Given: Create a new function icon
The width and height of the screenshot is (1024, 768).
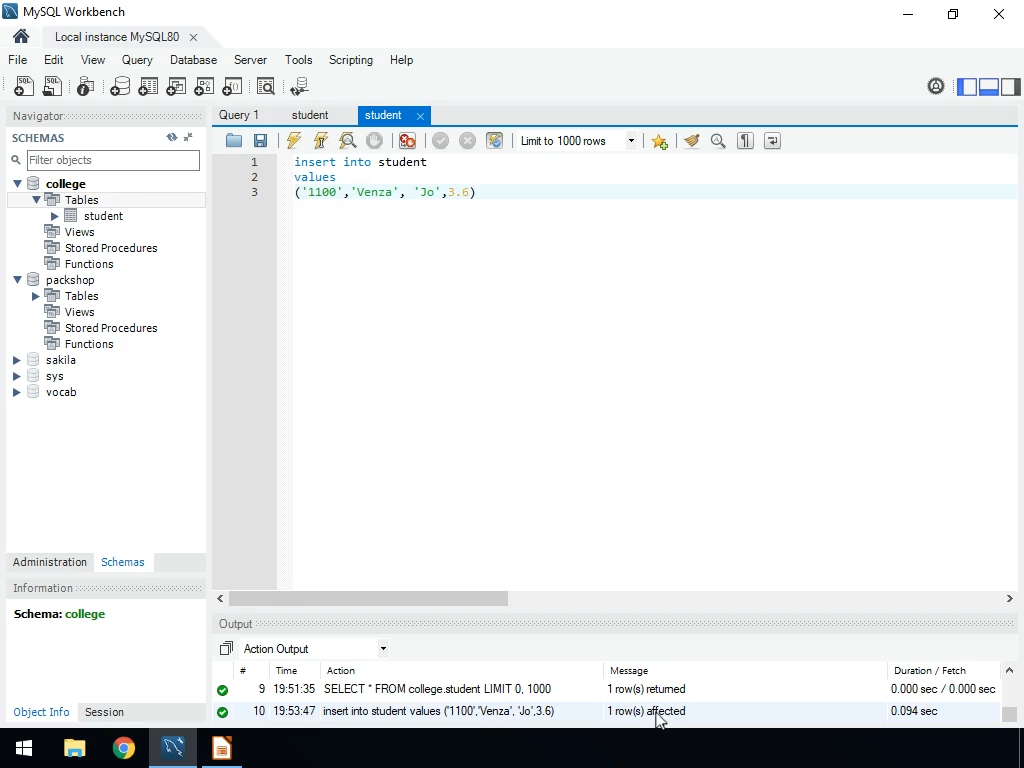Looking at the screenshot, I should tap(232, 86).
